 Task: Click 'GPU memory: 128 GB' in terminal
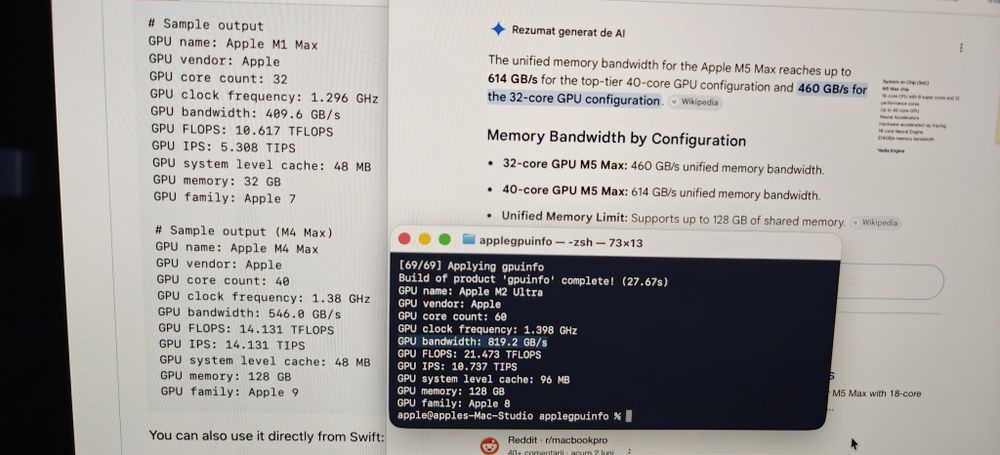click(x=450, y=391)
